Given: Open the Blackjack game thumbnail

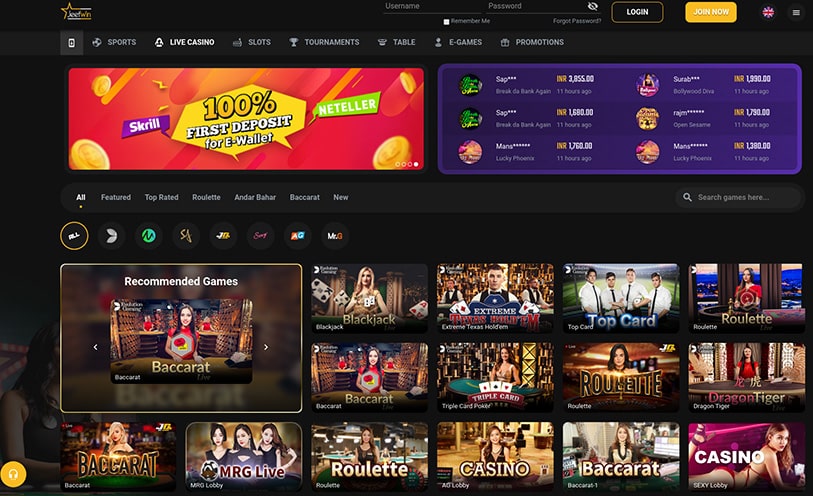Looking at the screenshot, I should point(370,298).
